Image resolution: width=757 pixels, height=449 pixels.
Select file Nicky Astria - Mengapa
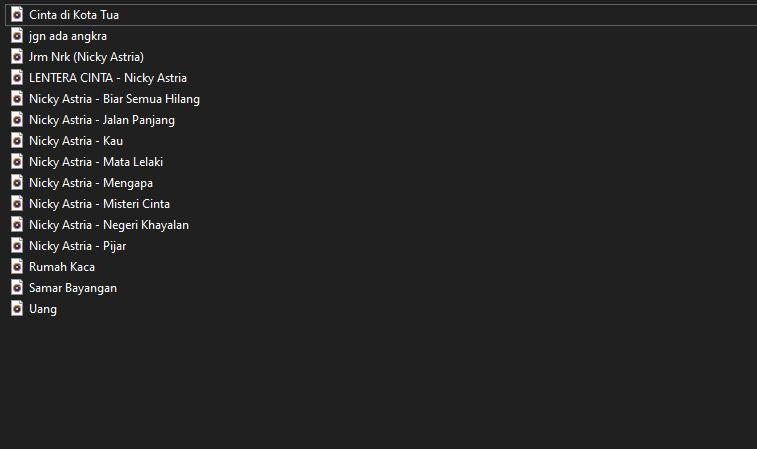click(x=91, y=183)
